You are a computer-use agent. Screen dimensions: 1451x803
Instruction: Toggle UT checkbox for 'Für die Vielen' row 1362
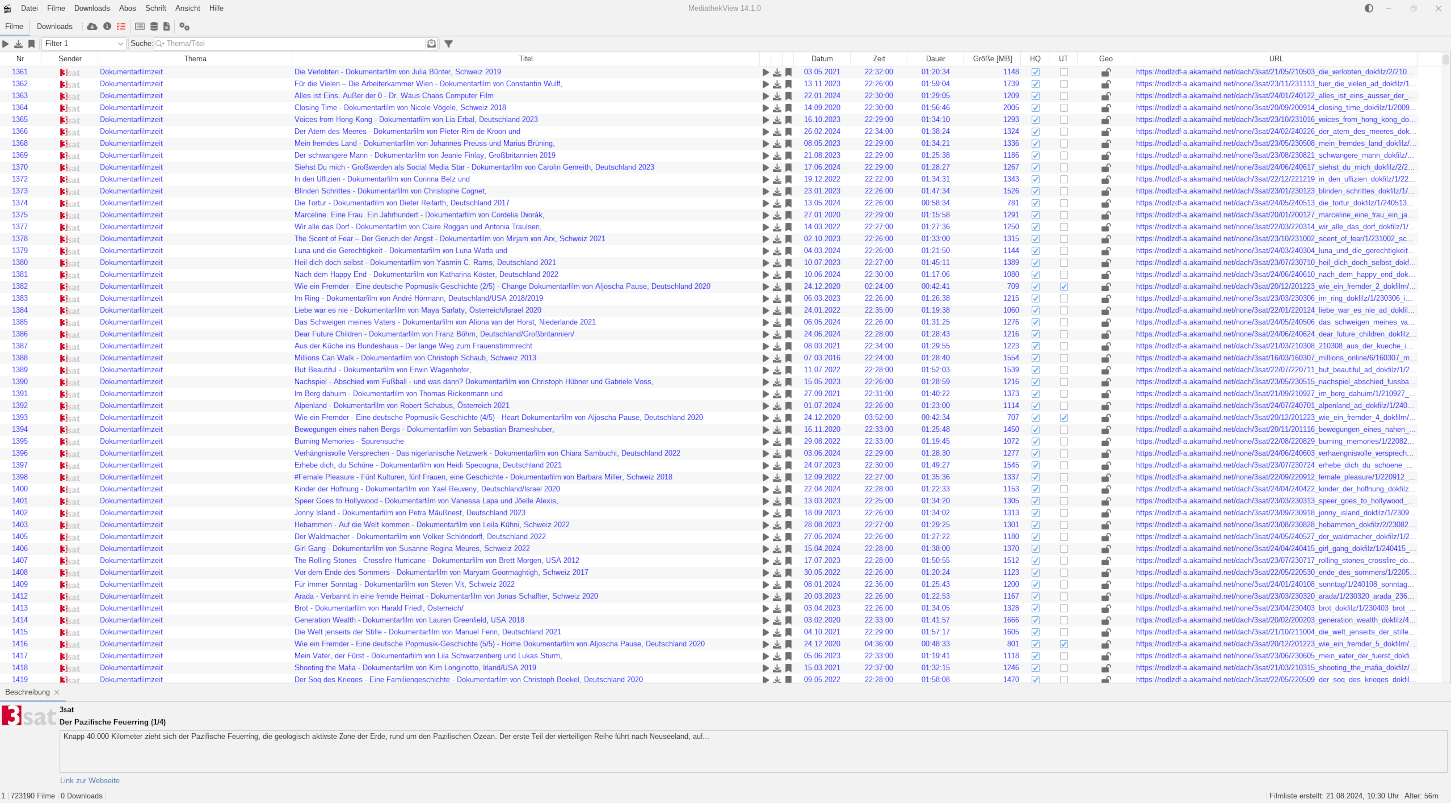[x=1064, y=84]
